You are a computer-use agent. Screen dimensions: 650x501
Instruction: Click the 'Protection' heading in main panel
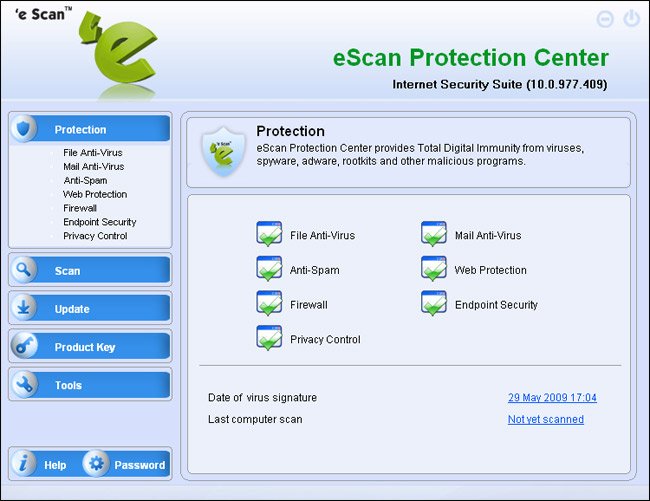click(x=291, y=131)
